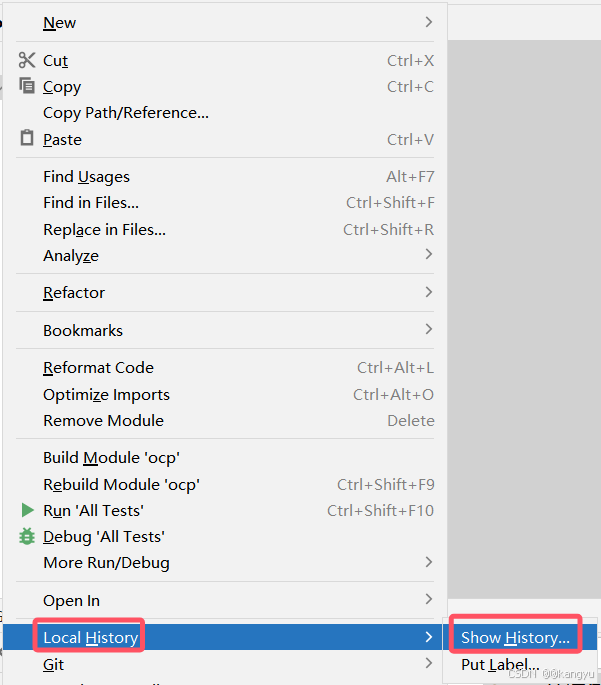Choose Rebuild Module 'ocp'

225,485
